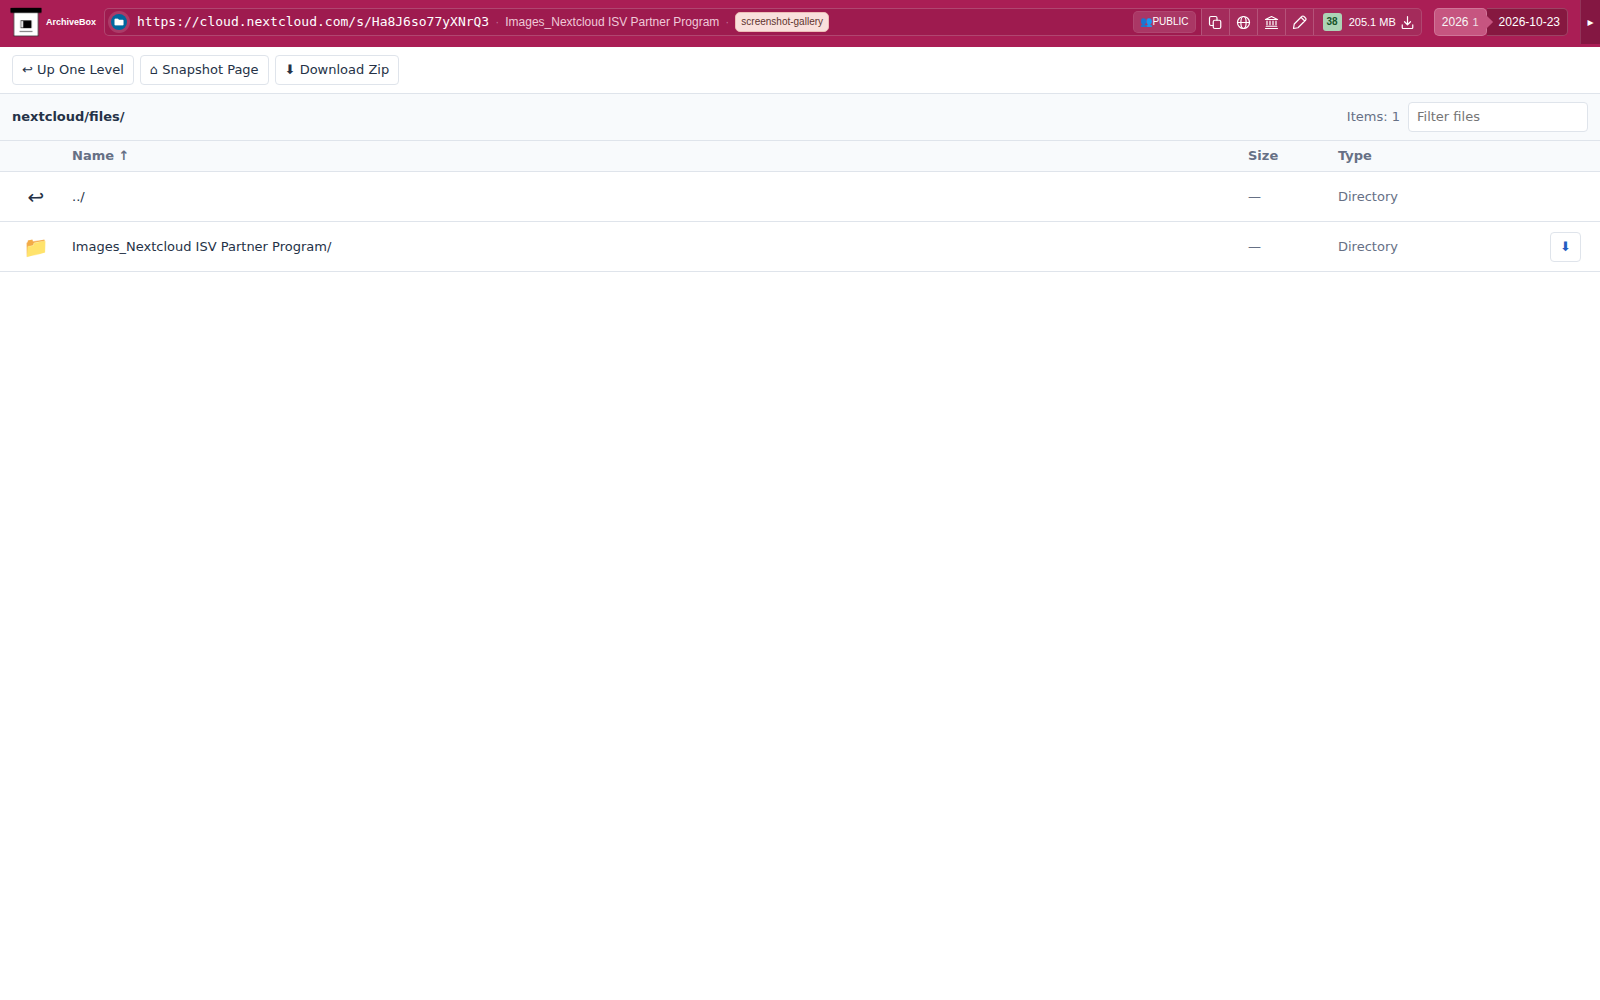Click the Items: 1 count label
The height and width of the screenshot is (1000, 1600).
point(1373,117)
